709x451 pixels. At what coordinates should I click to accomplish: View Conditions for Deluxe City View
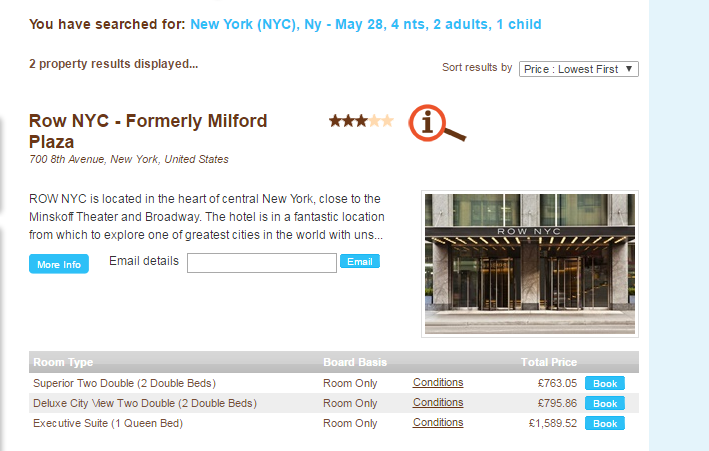point(438,402)
